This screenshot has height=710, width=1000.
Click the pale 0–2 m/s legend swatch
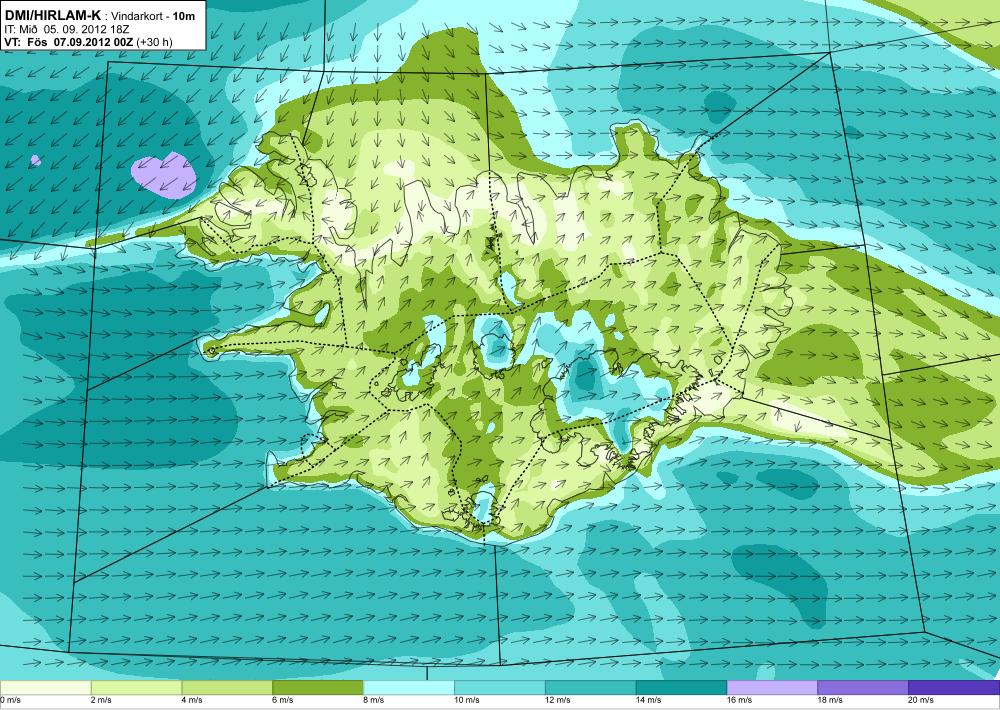tap(45, 688)
